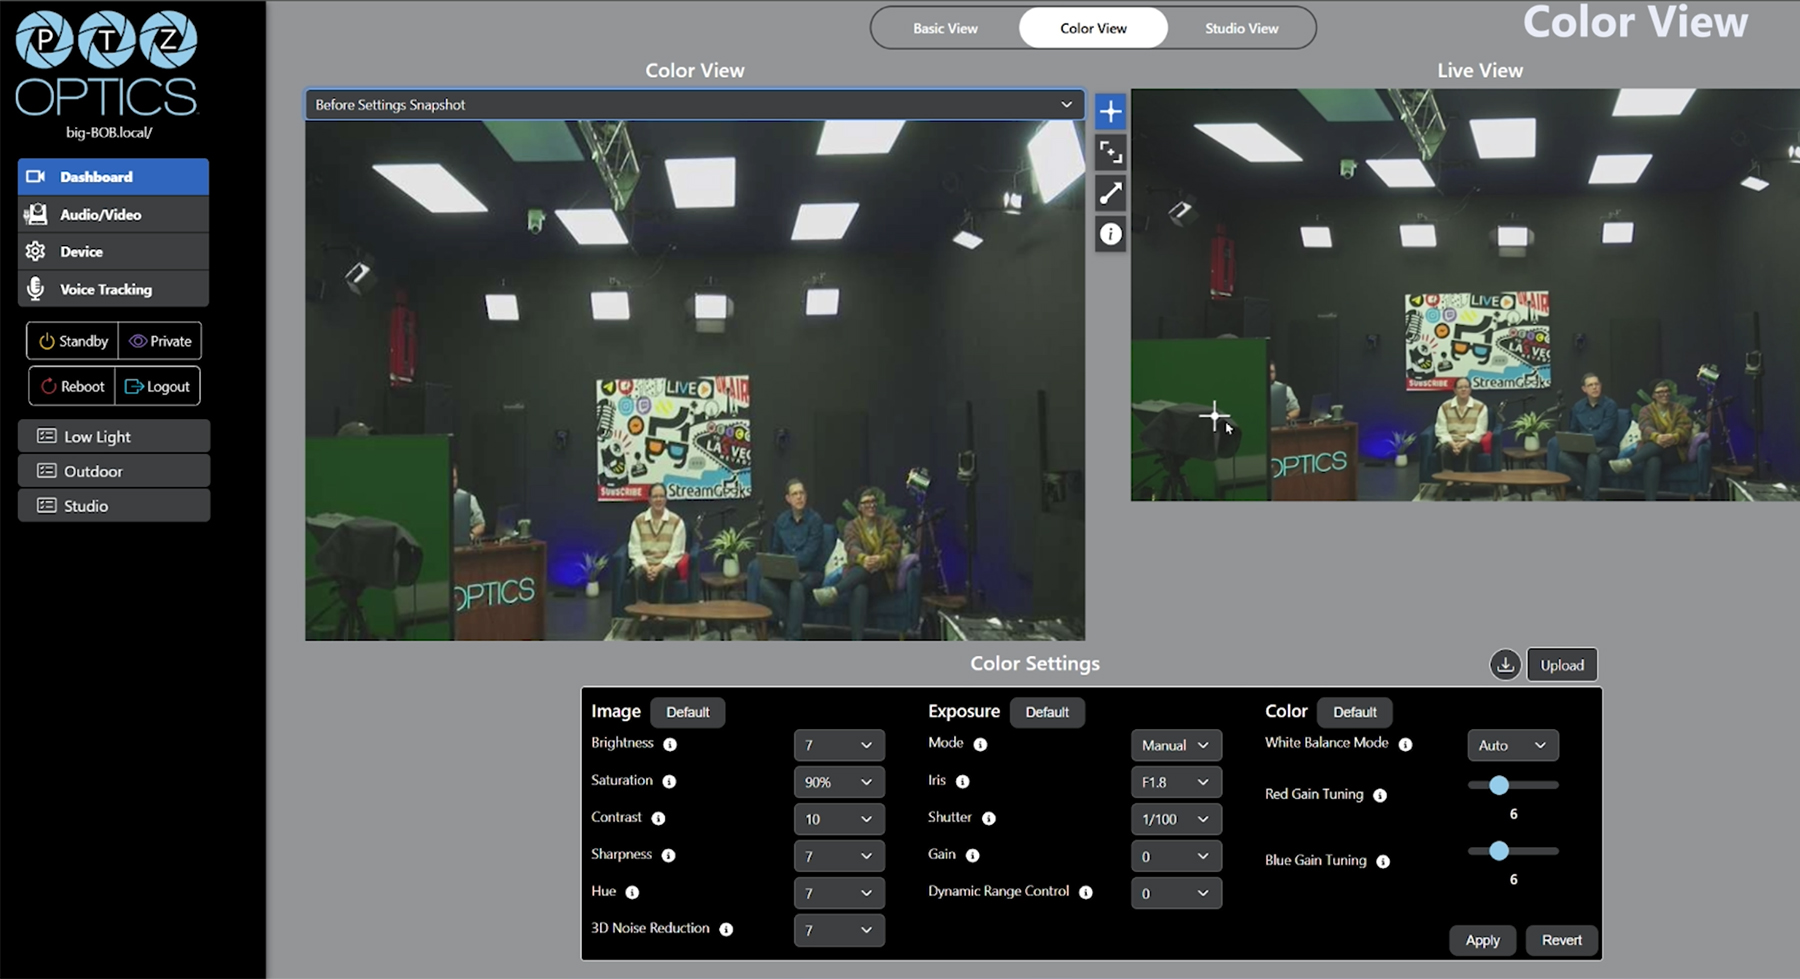Screen dimensions: 1800x979
Task: Load the Studio preset
Action: pos(114,506)
